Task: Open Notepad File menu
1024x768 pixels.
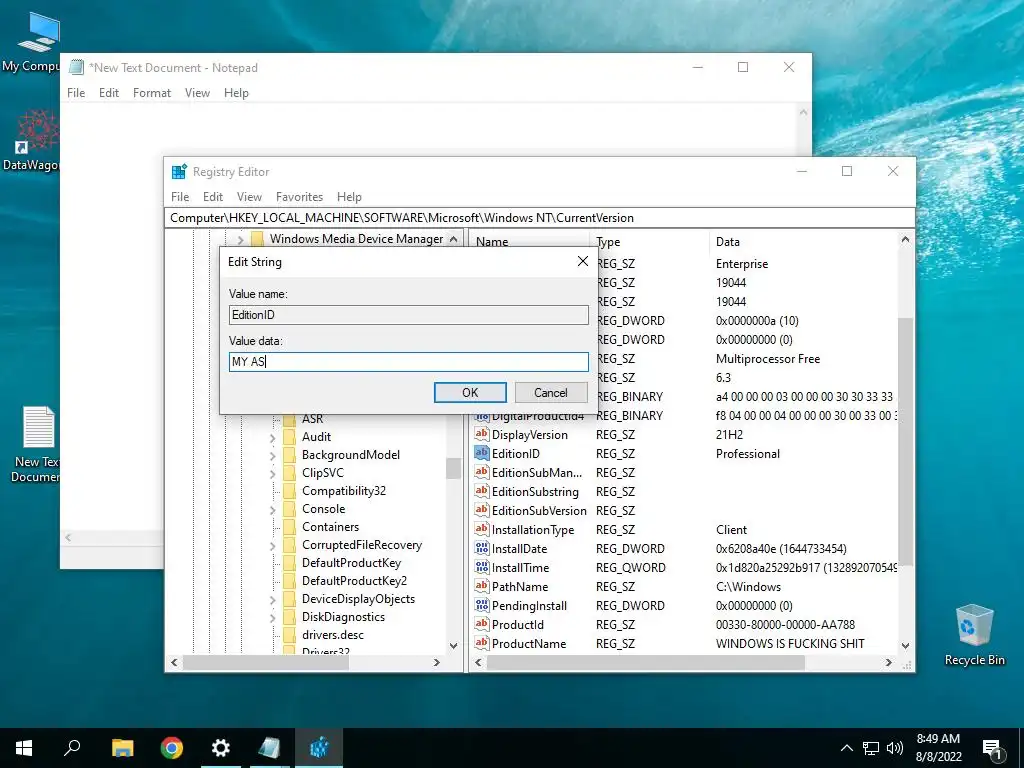Action: (x=76, y=93)
